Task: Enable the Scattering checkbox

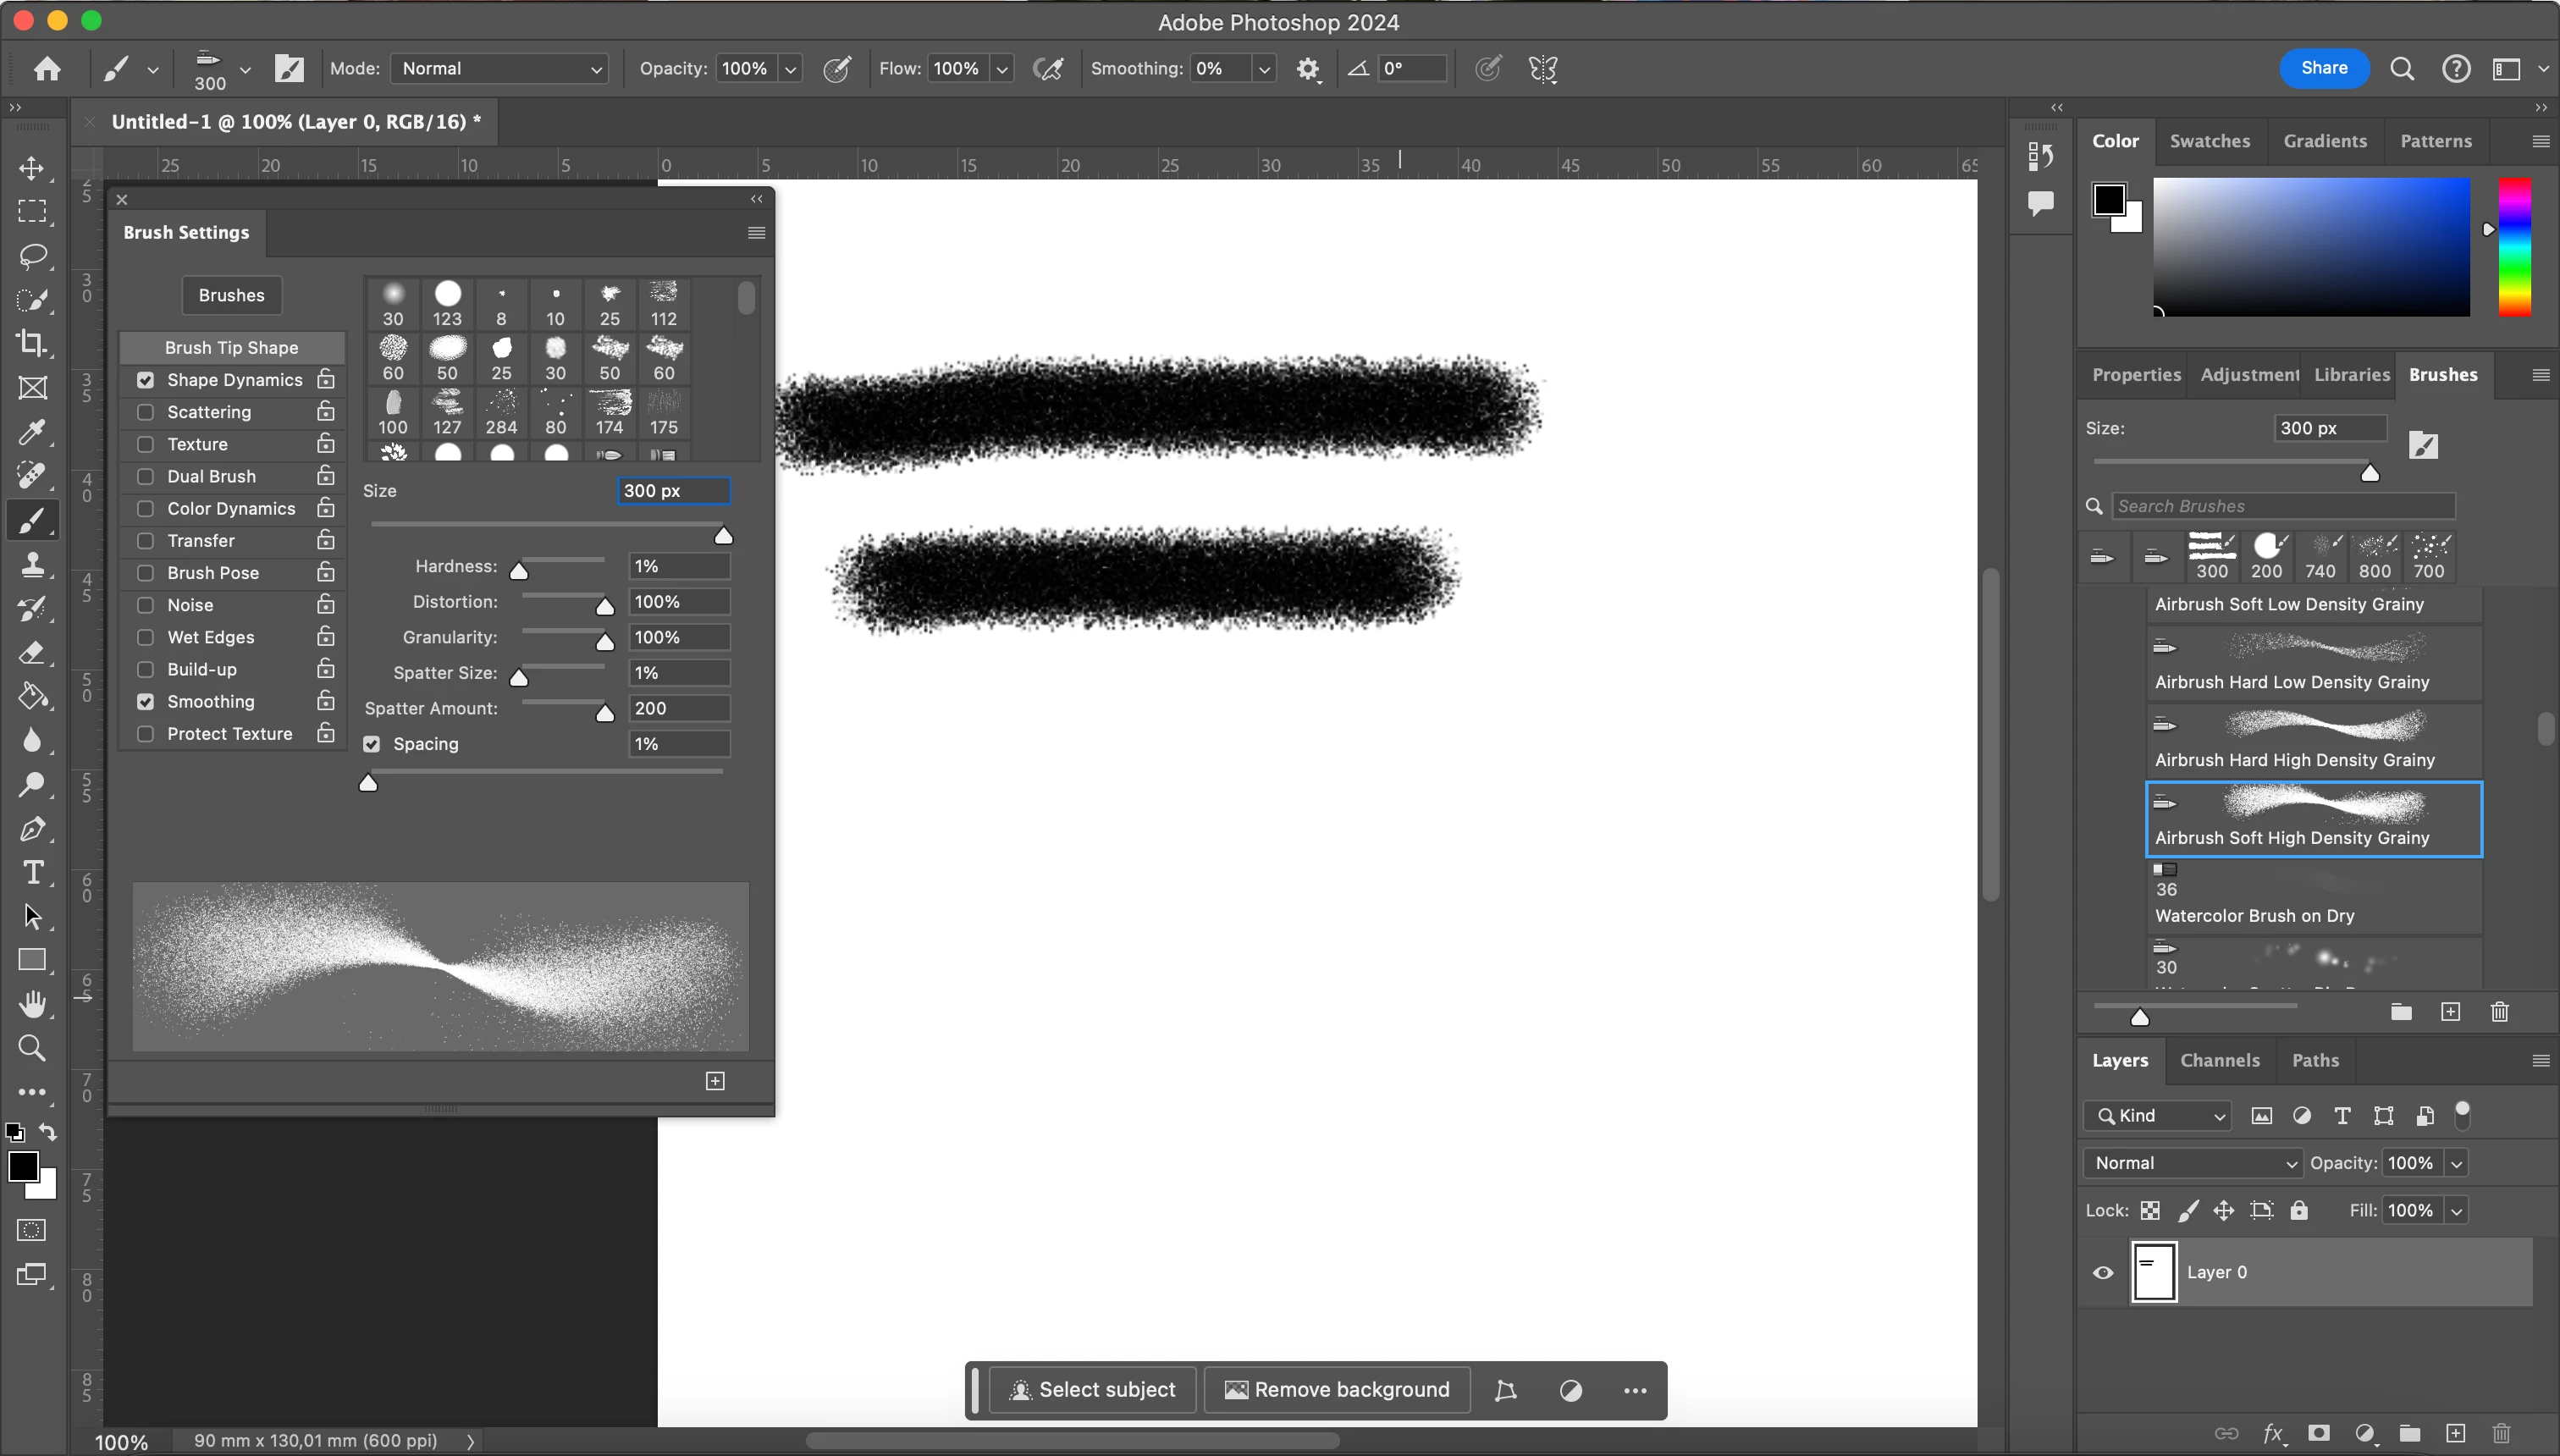Action: point(146,412)
